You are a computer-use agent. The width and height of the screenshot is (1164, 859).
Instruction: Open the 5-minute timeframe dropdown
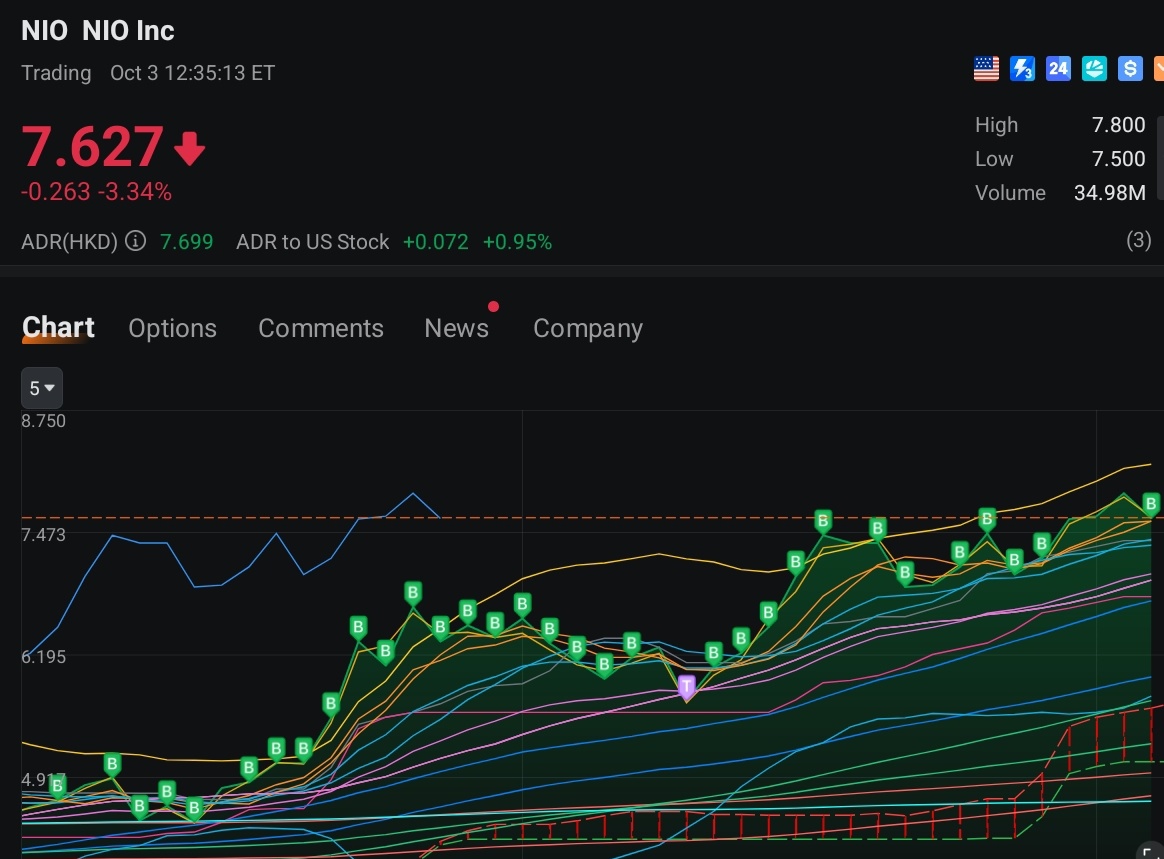coord(41,388)
